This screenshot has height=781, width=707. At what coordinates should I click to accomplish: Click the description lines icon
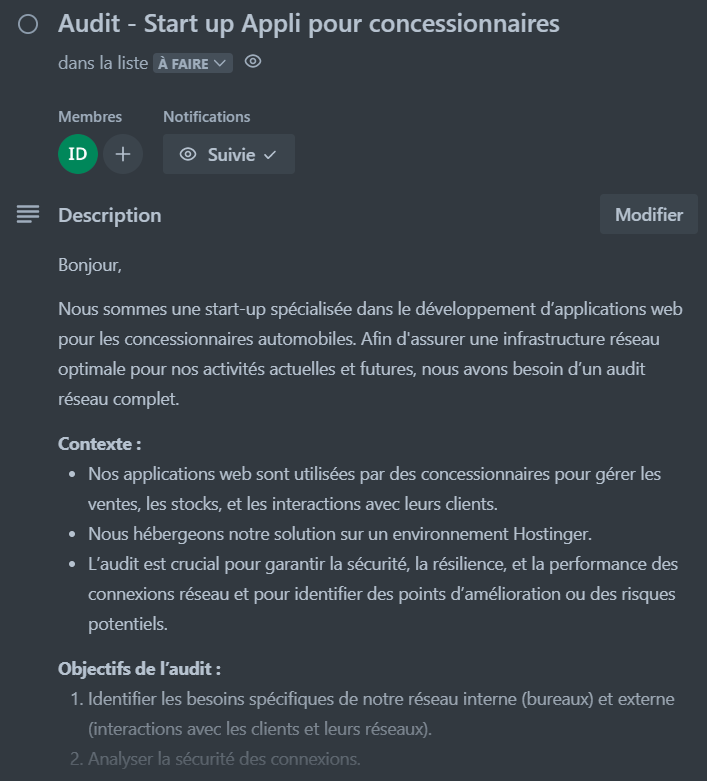click(28, 214)
